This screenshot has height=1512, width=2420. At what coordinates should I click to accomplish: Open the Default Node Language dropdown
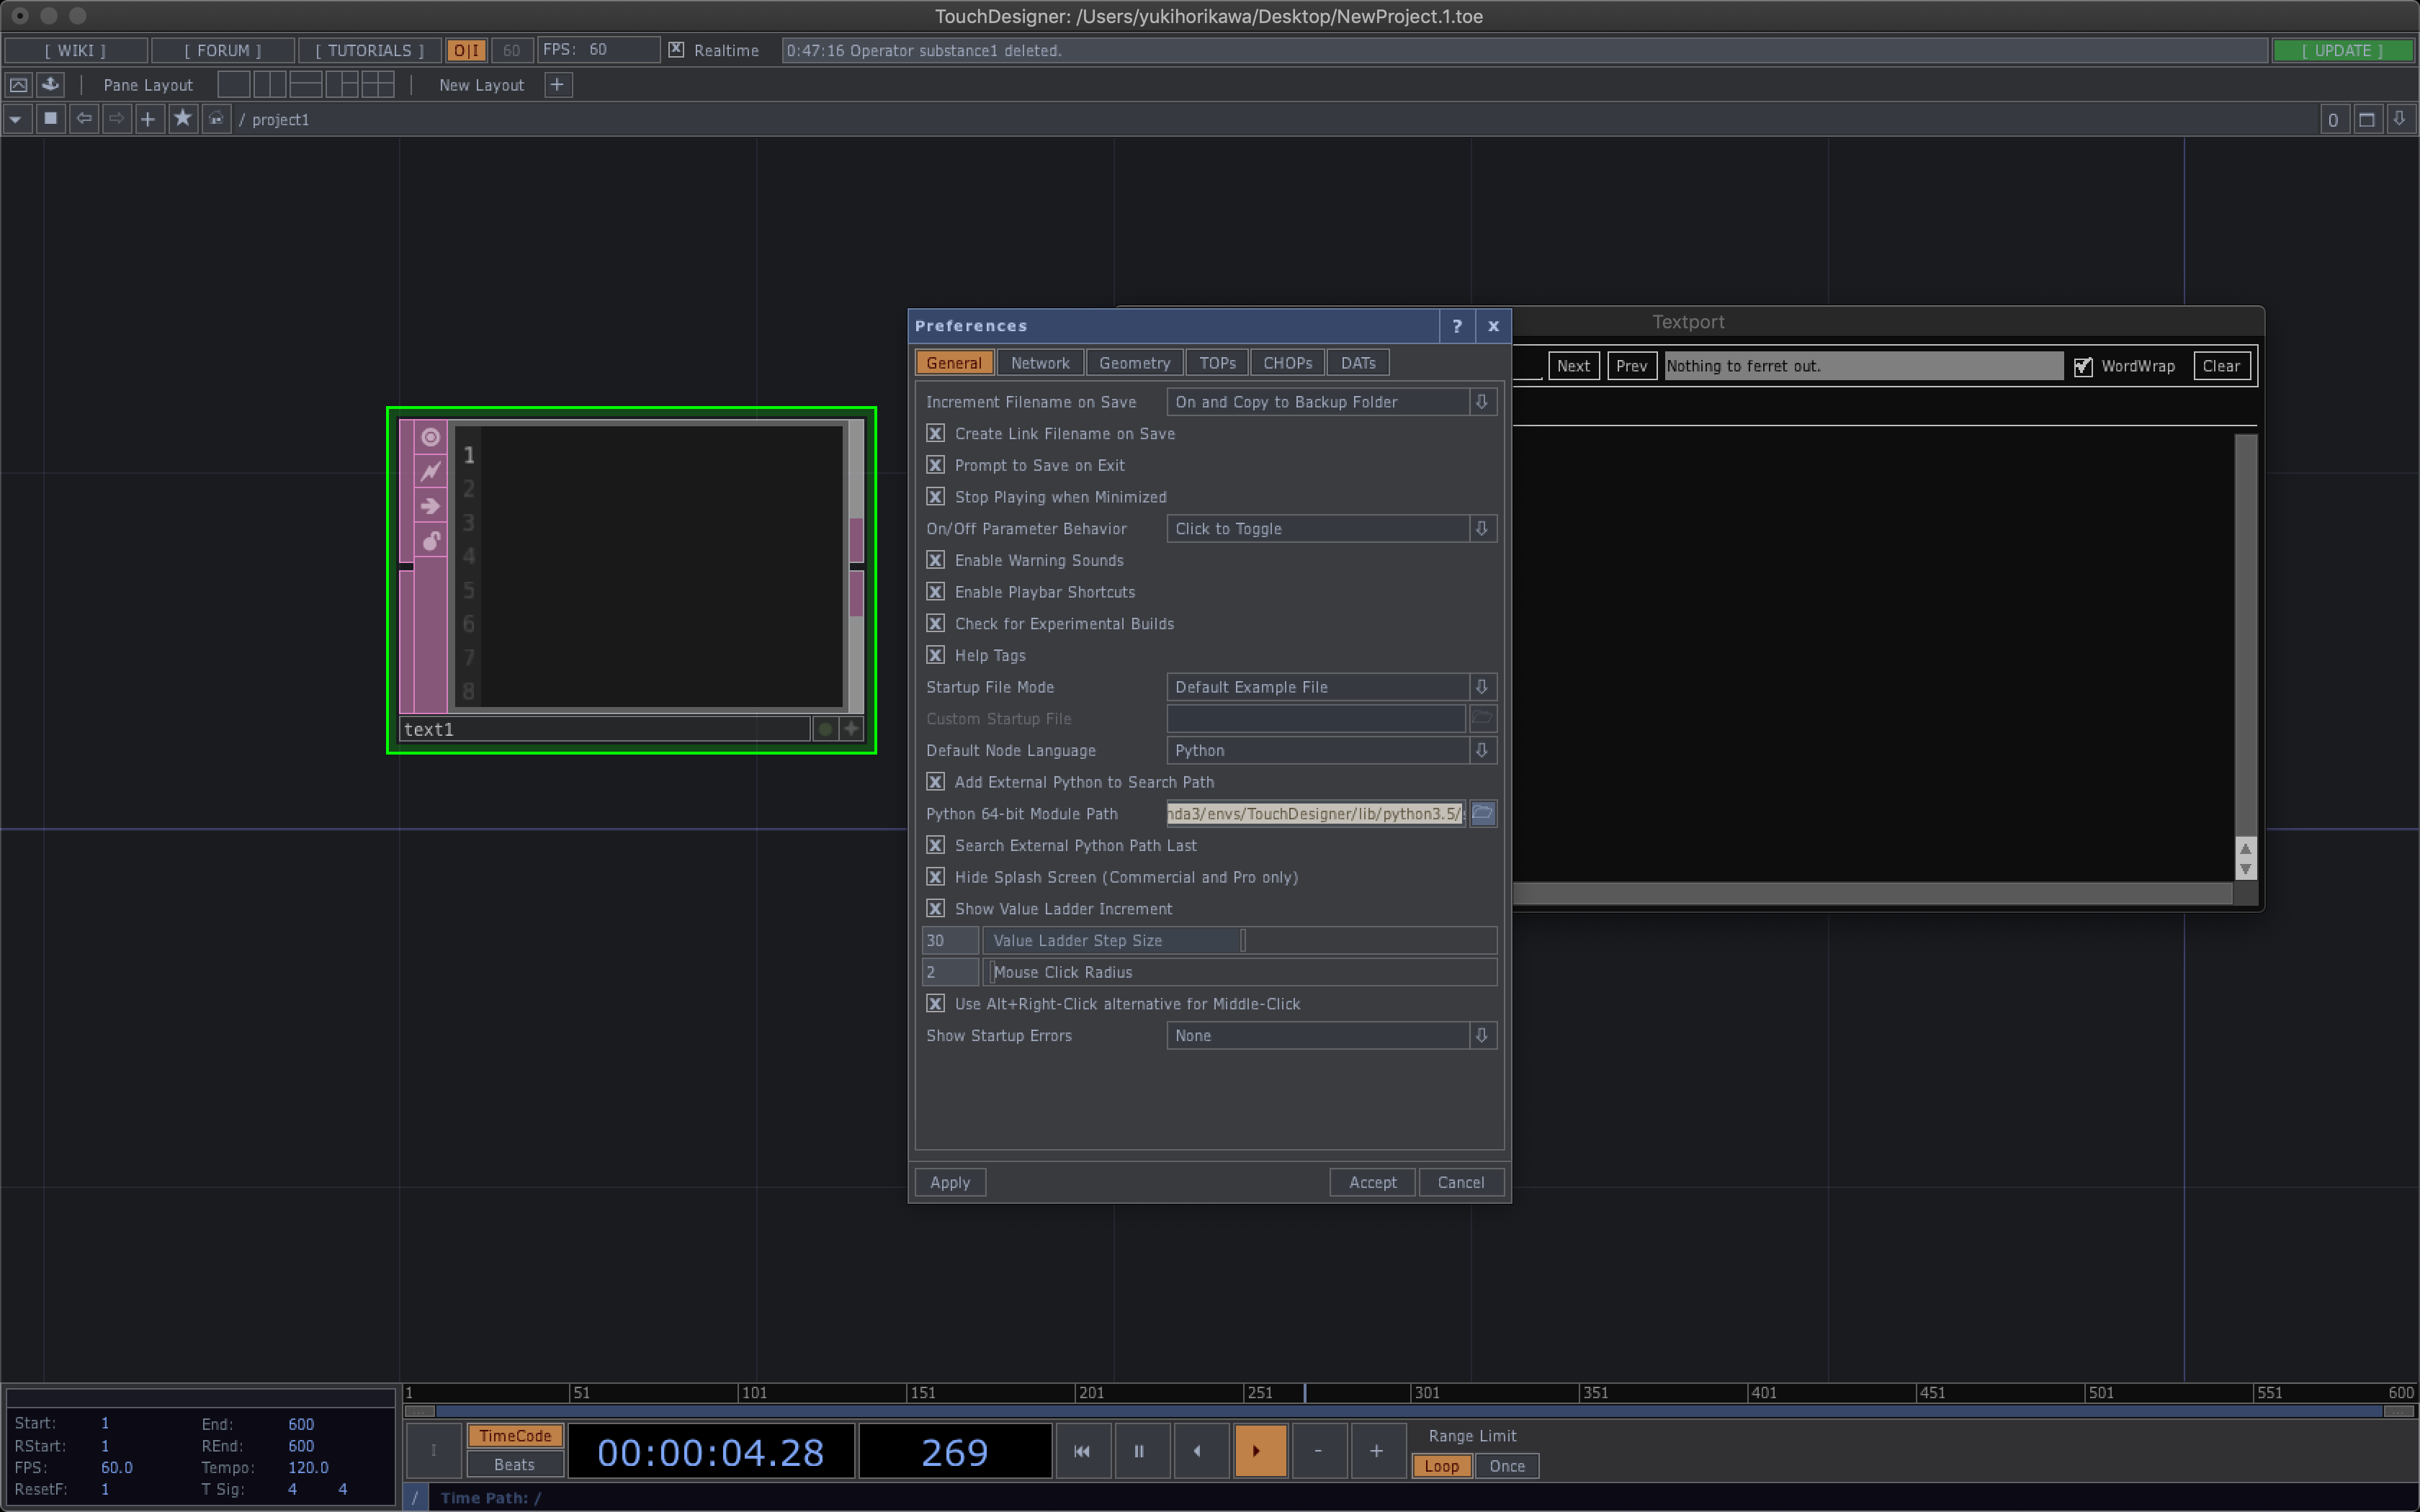click(x=1481, y=750)
